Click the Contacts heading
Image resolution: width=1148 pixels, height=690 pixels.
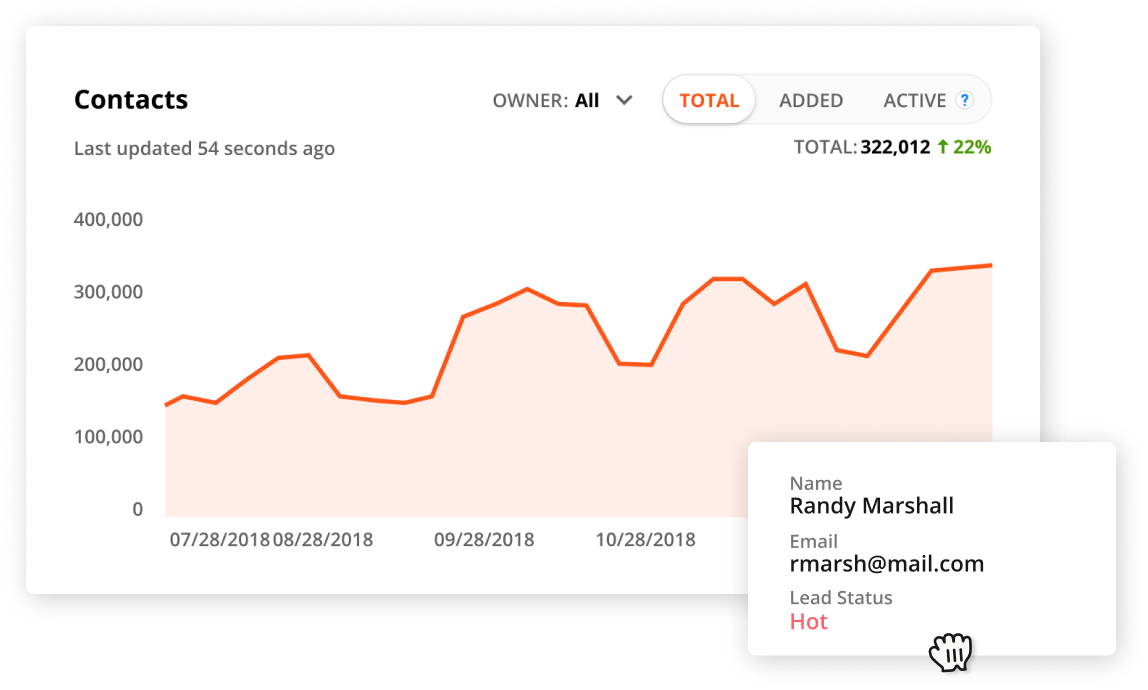click(130, 100)
